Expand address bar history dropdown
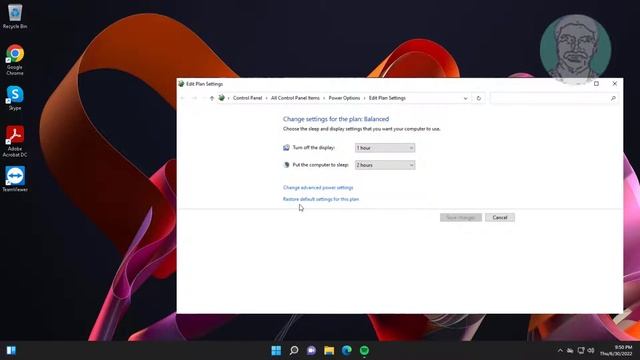The height and width of the screenshot is (360, 640). pos(465,98)
